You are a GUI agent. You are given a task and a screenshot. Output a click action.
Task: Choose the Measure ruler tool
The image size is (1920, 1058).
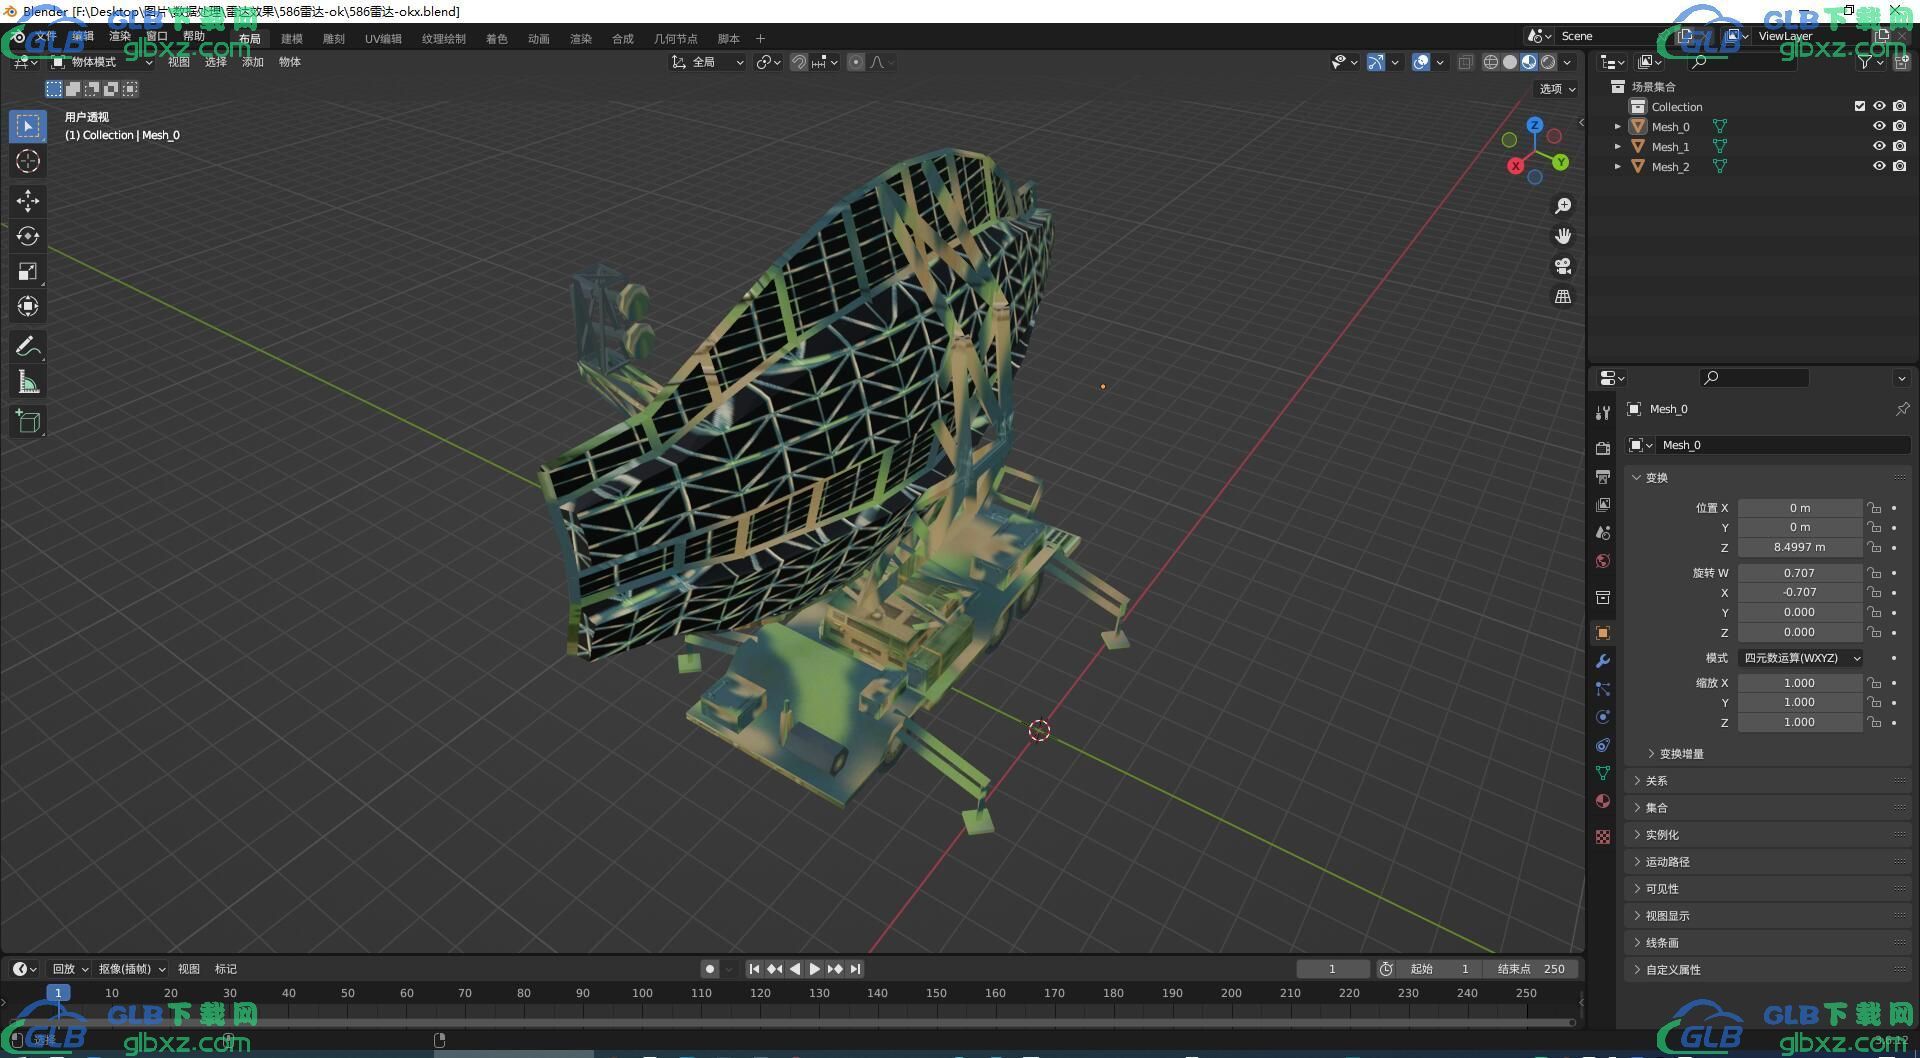pos(28,381)
